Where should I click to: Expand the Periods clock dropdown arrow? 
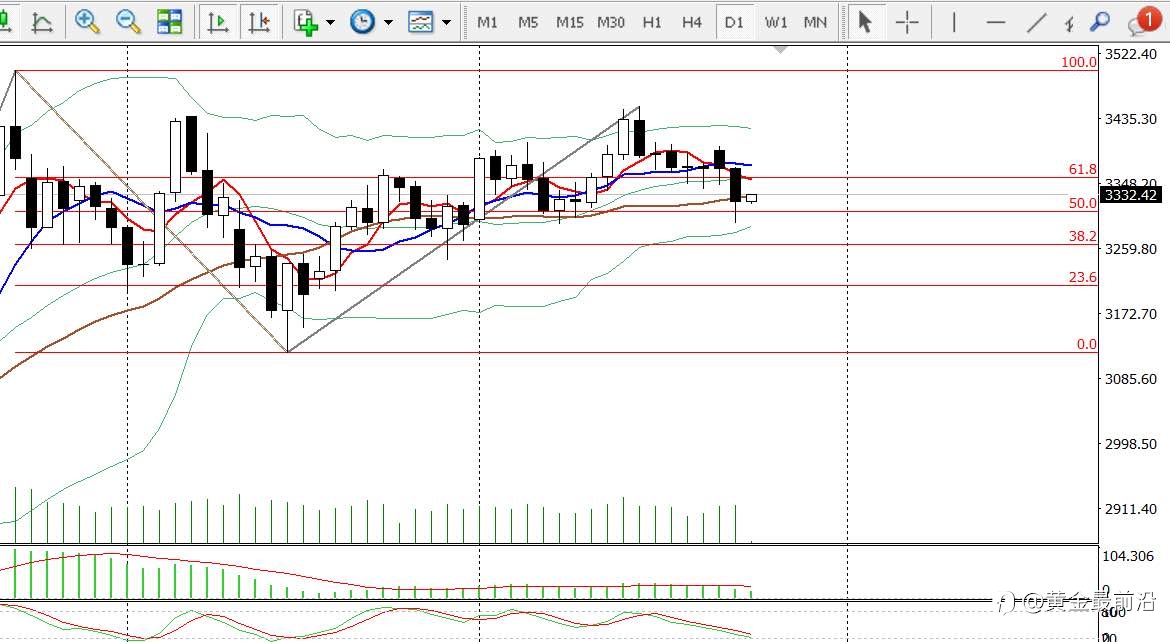point(388,22)
